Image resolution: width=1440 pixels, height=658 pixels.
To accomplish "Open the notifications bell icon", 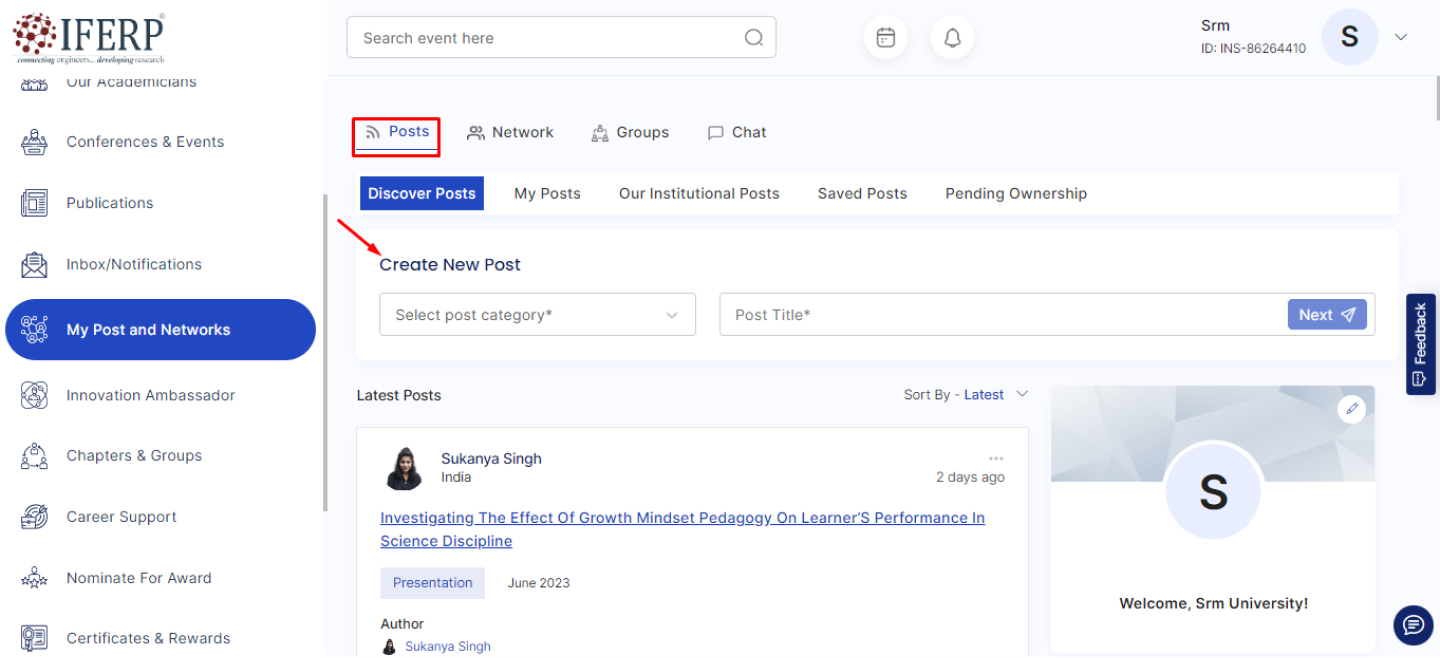I will click(952, 38).
